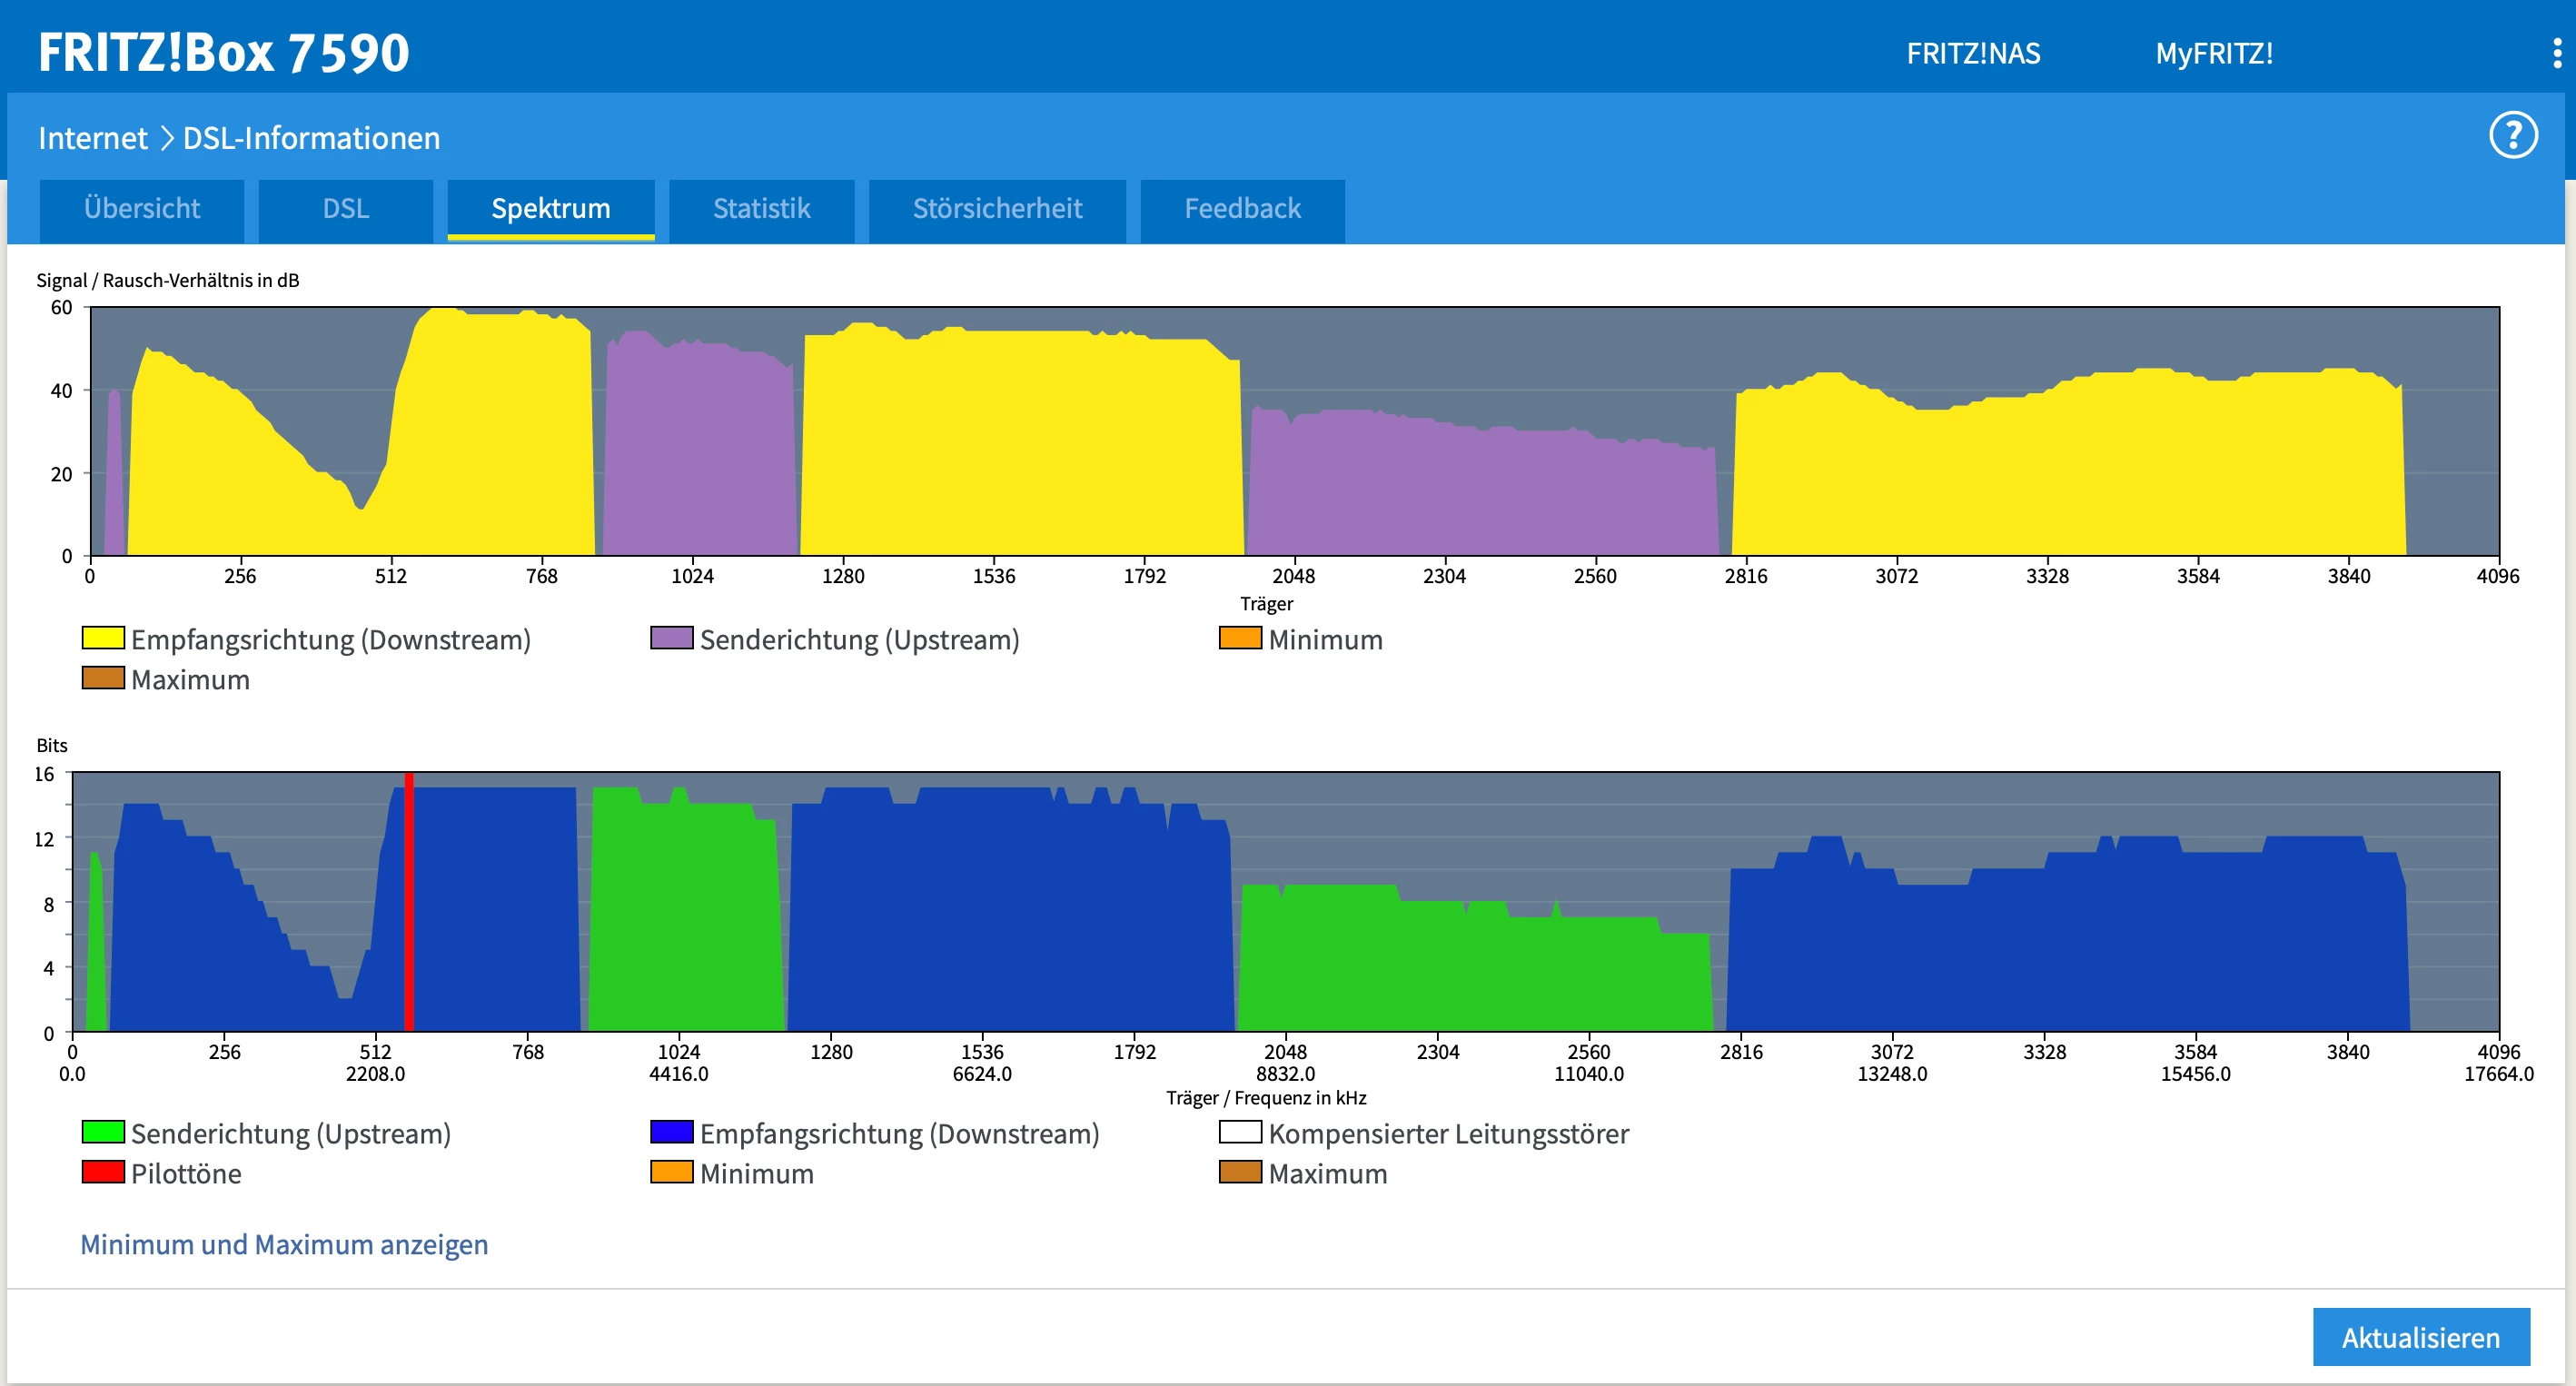Click Minimum und Maximum anzeigen link

284,1244
